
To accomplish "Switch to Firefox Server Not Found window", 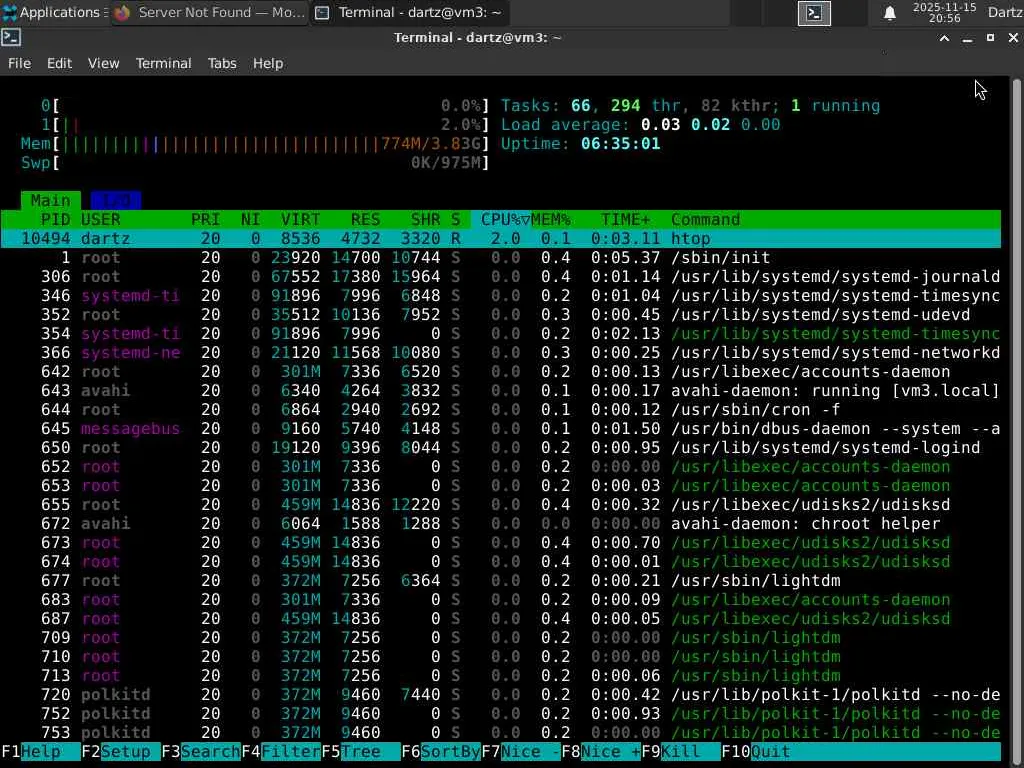I will click(210, 12).
